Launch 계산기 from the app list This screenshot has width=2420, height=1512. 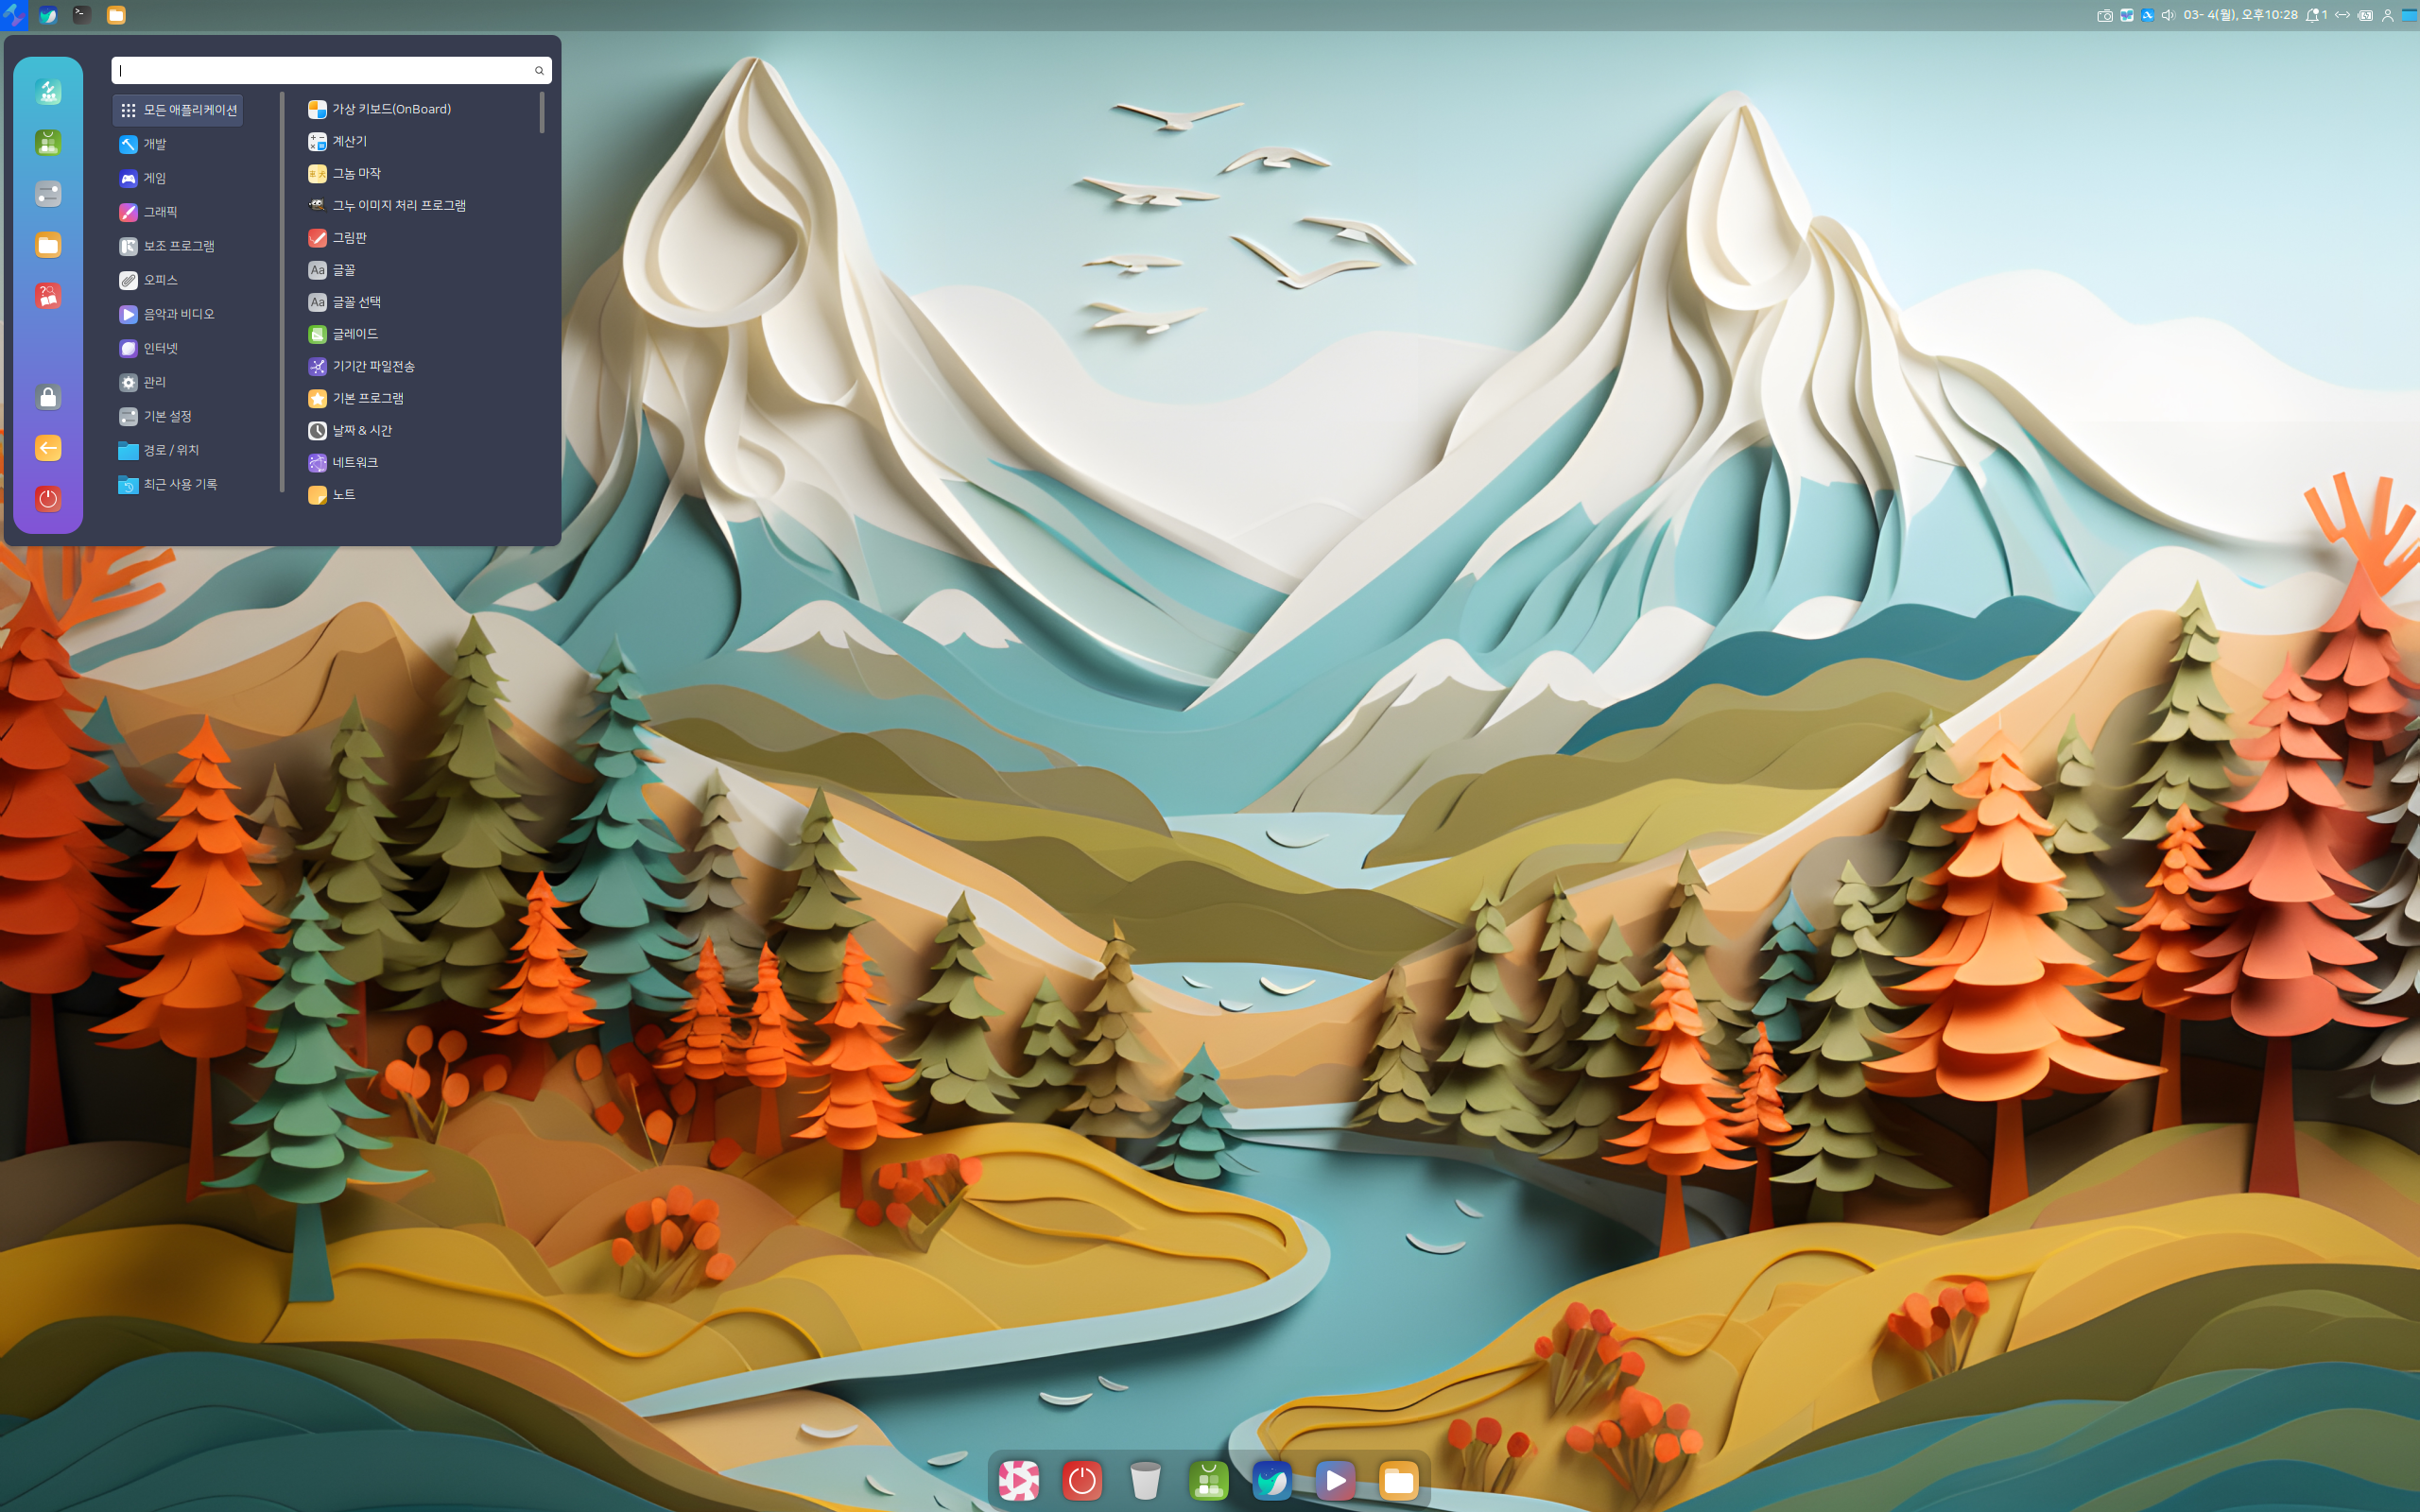338,141
